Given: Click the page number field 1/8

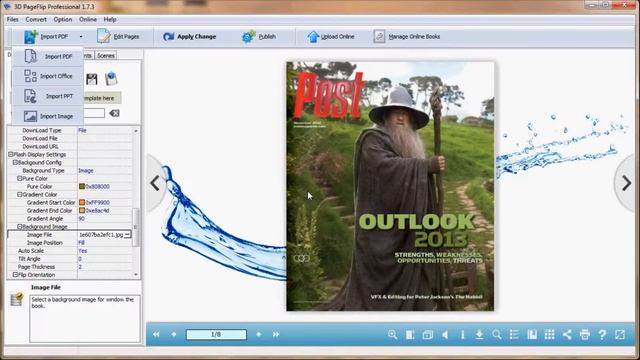Looking at the screenshot, I should (x=216, y=334).
